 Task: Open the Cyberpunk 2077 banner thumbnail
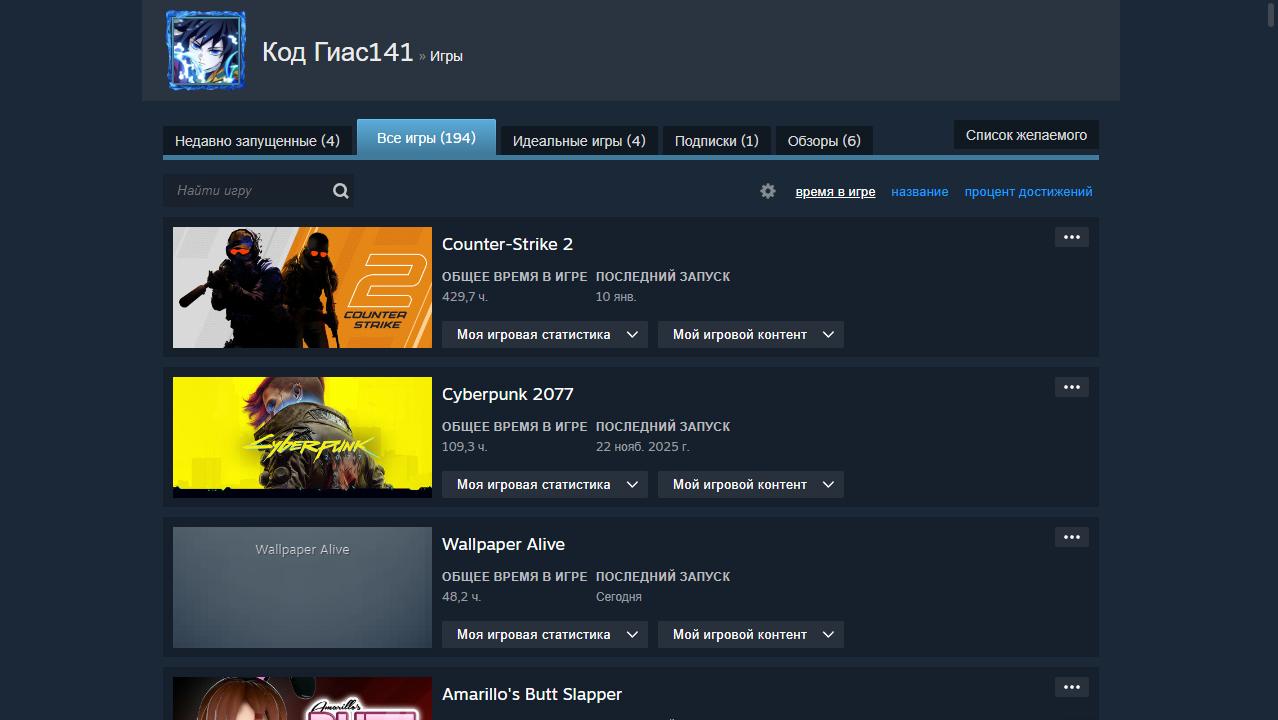pos(302,437)
